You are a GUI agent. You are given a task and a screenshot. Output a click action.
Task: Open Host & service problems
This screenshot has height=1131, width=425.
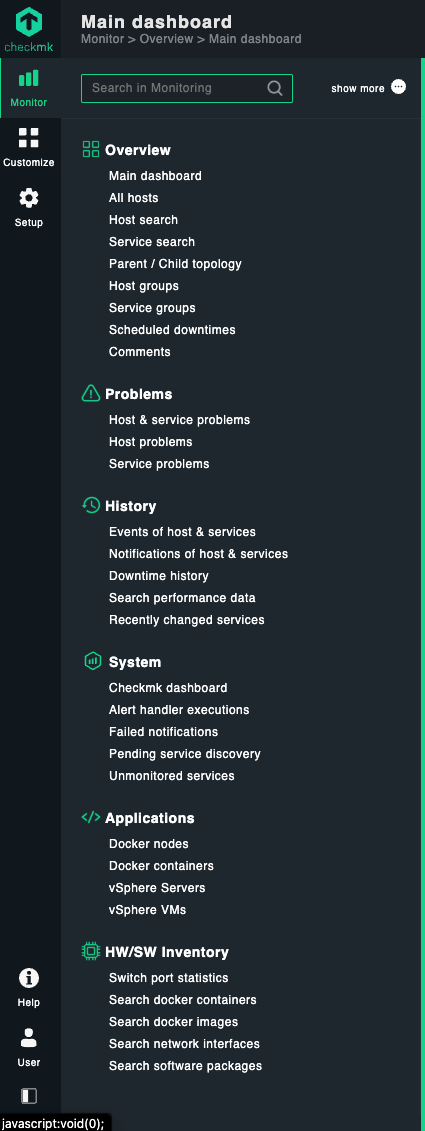(x=180, y=420)
